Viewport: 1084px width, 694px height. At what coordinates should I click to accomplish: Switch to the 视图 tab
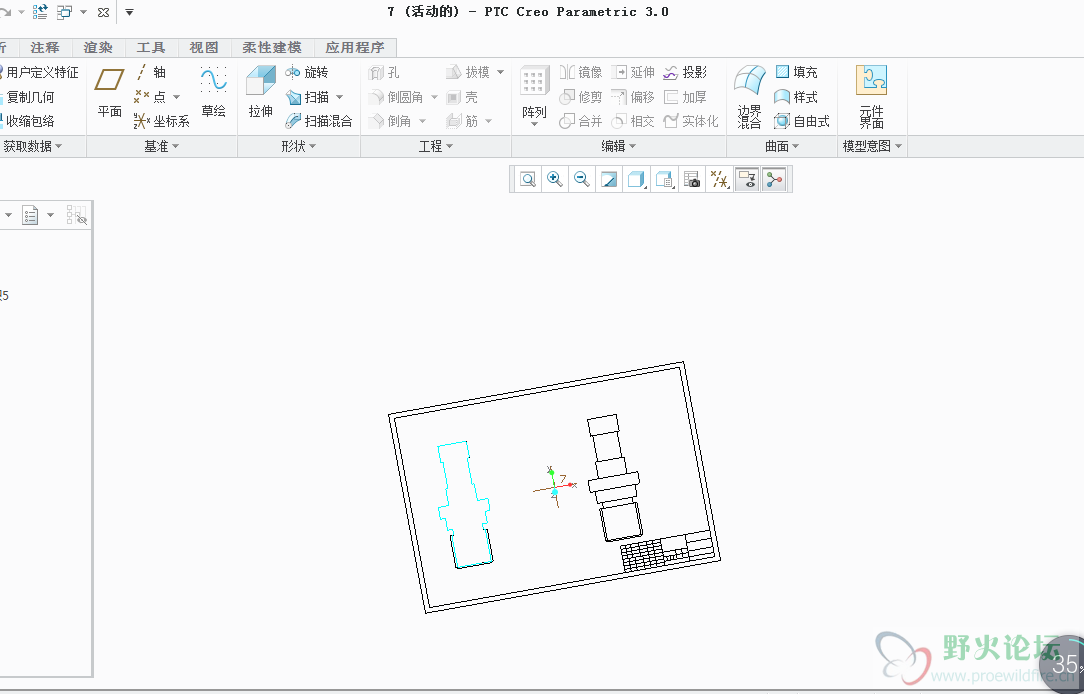(204, 48)
